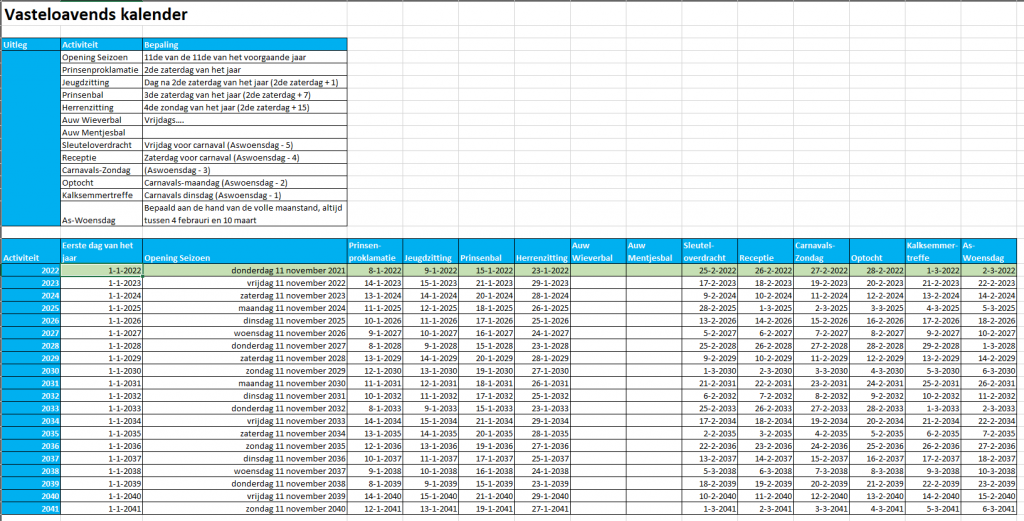The width and height of the screenshot is (1024, 521).
Task: Select the 'Bepaald aan de hand van de volle maanstand' cell
Action: click(245, 213)
